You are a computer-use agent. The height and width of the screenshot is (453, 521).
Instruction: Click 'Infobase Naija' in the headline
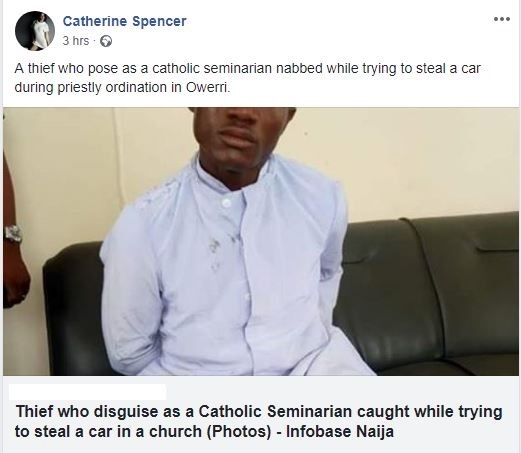(x=340, y=432)
